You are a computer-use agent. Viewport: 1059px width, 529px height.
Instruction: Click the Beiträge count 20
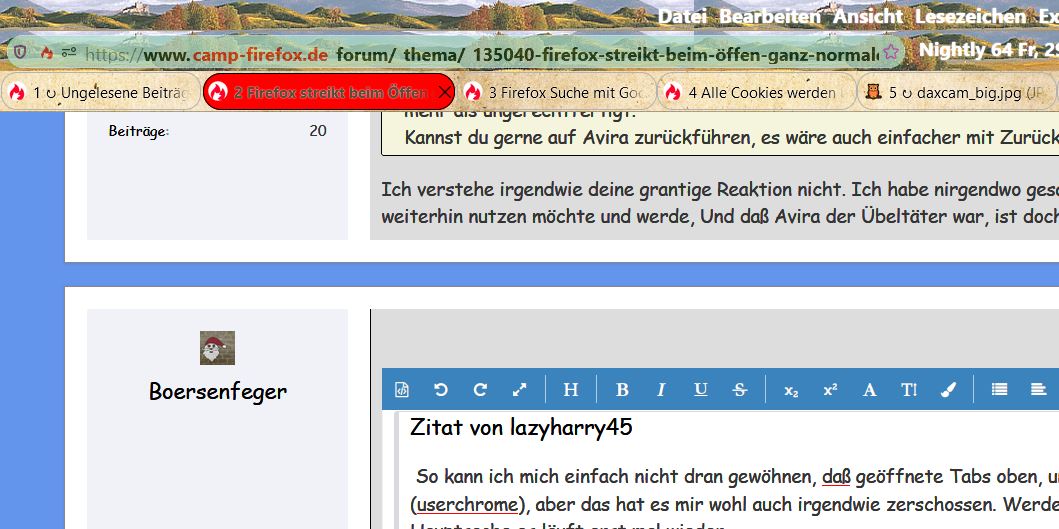[318, 130]
